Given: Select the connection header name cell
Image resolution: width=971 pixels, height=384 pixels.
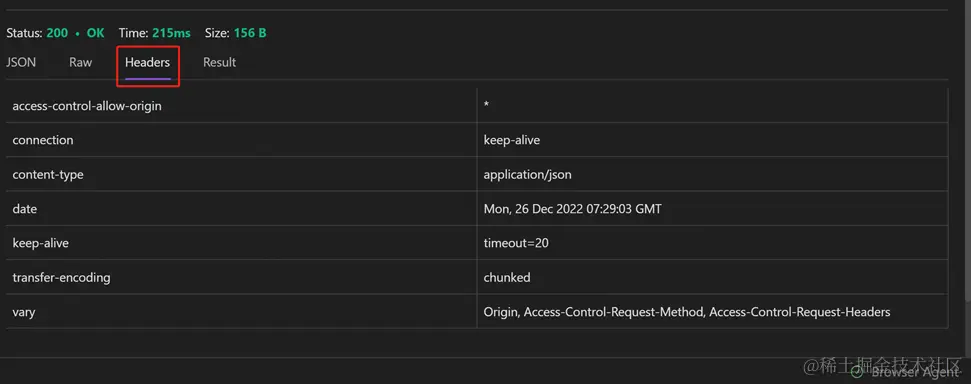Looking at the screenshot, I should coord(242,140).
